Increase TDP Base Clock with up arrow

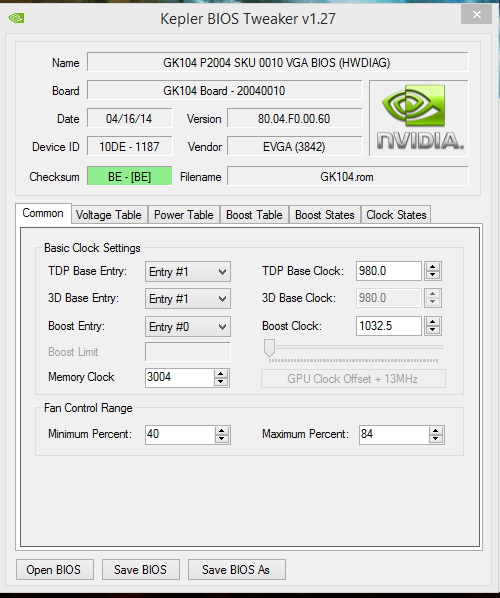point(432,267)
